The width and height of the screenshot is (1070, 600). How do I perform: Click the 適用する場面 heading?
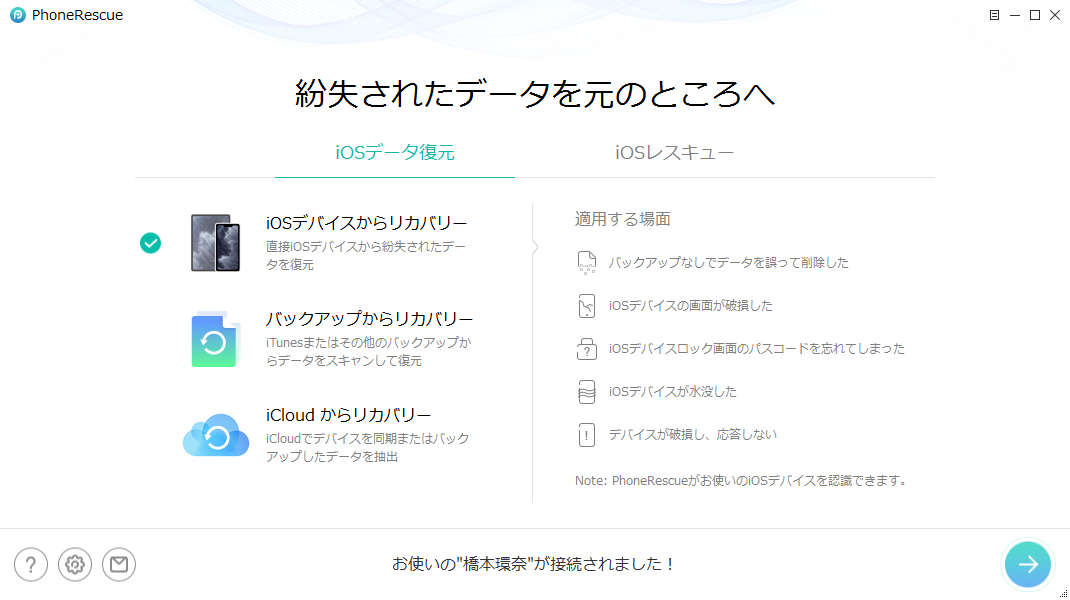[x=622, y=219]
